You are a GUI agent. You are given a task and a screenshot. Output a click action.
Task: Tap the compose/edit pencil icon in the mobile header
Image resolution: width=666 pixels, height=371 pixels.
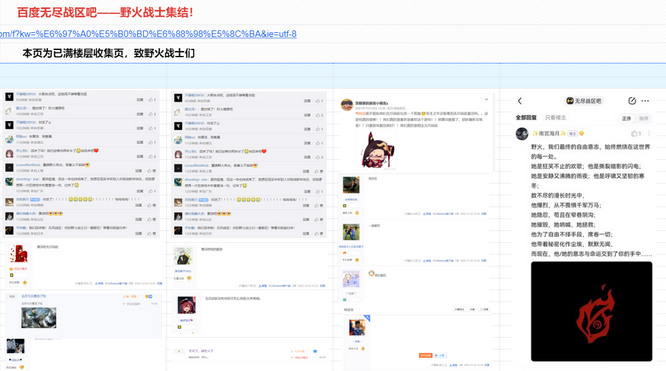(x=632, y=101)
